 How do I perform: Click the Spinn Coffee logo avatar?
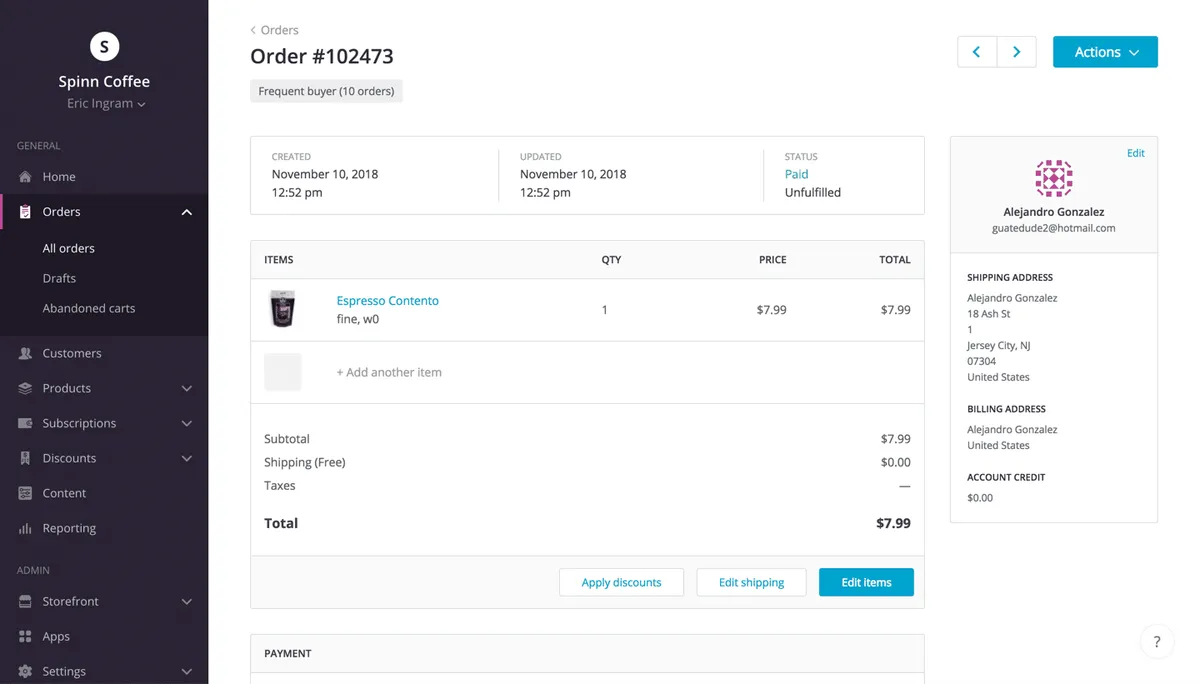pyautogui.click(x=104, y=46)
